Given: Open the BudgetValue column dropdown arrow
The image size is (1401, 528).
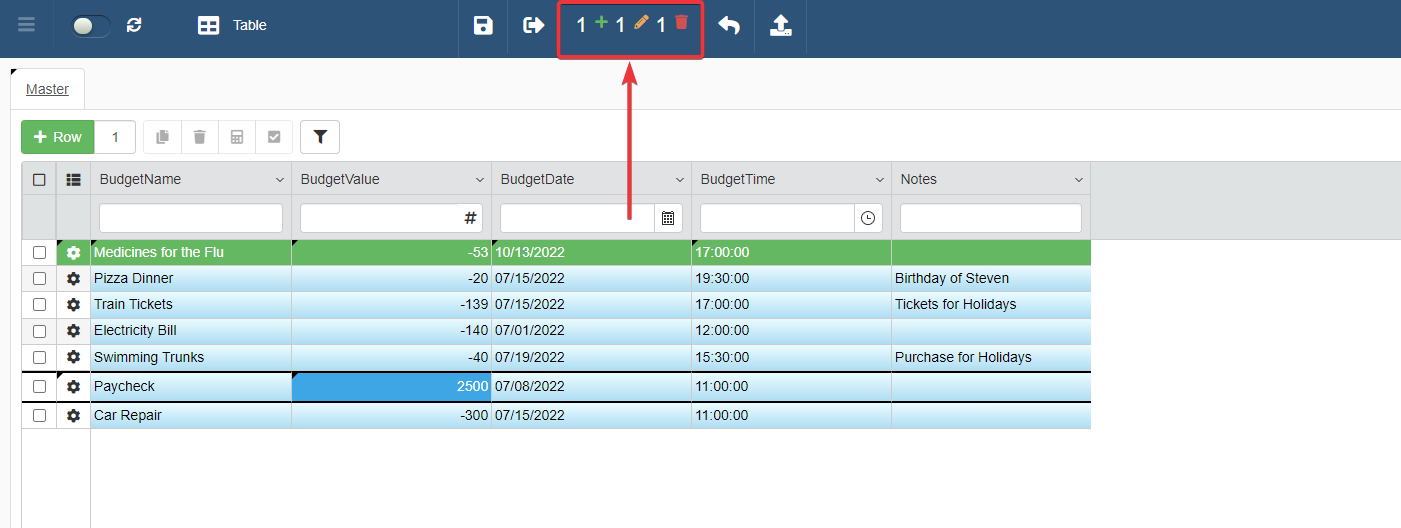Looking at the screenshot, I should coord(479,180).
